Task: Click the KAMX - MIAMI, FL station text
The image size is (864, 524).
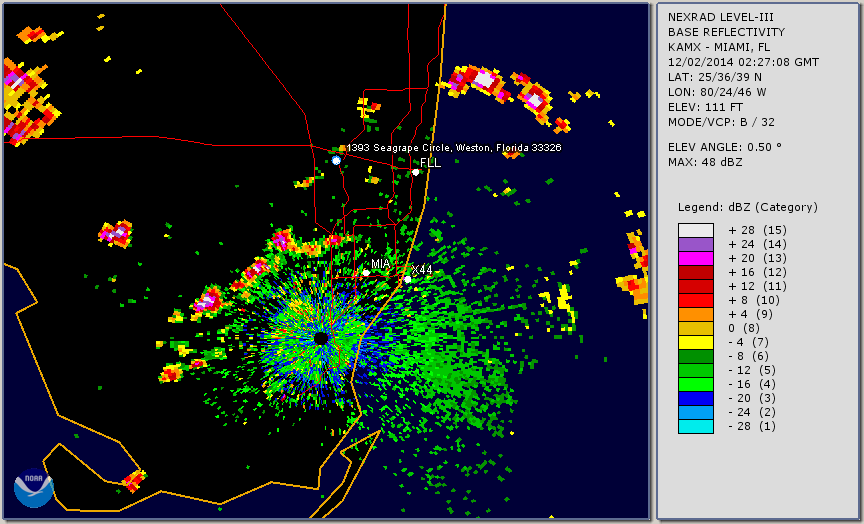Action: click(x=719, y=47)
